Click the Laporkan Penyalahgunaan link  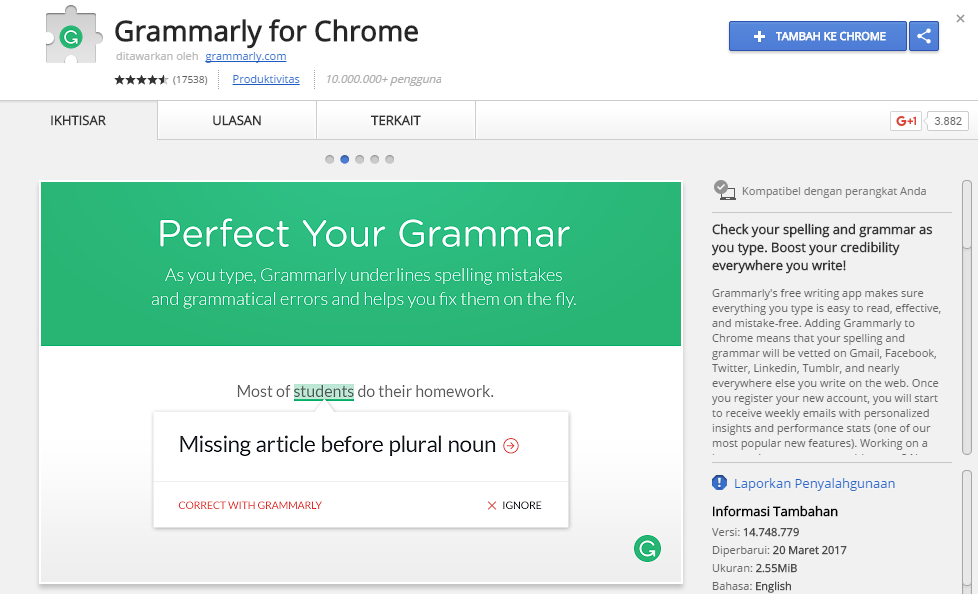814,483
